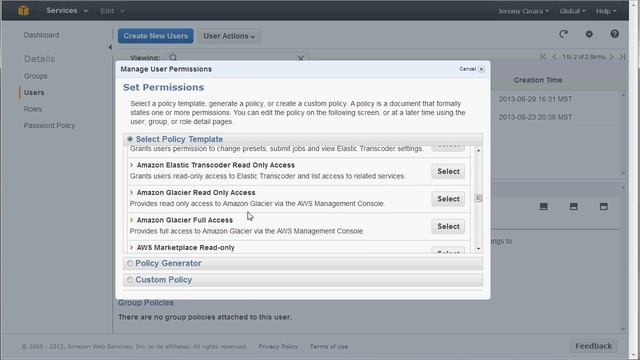
Task: Clear the Viewing search with the X icon
Action: coord(300,58)
